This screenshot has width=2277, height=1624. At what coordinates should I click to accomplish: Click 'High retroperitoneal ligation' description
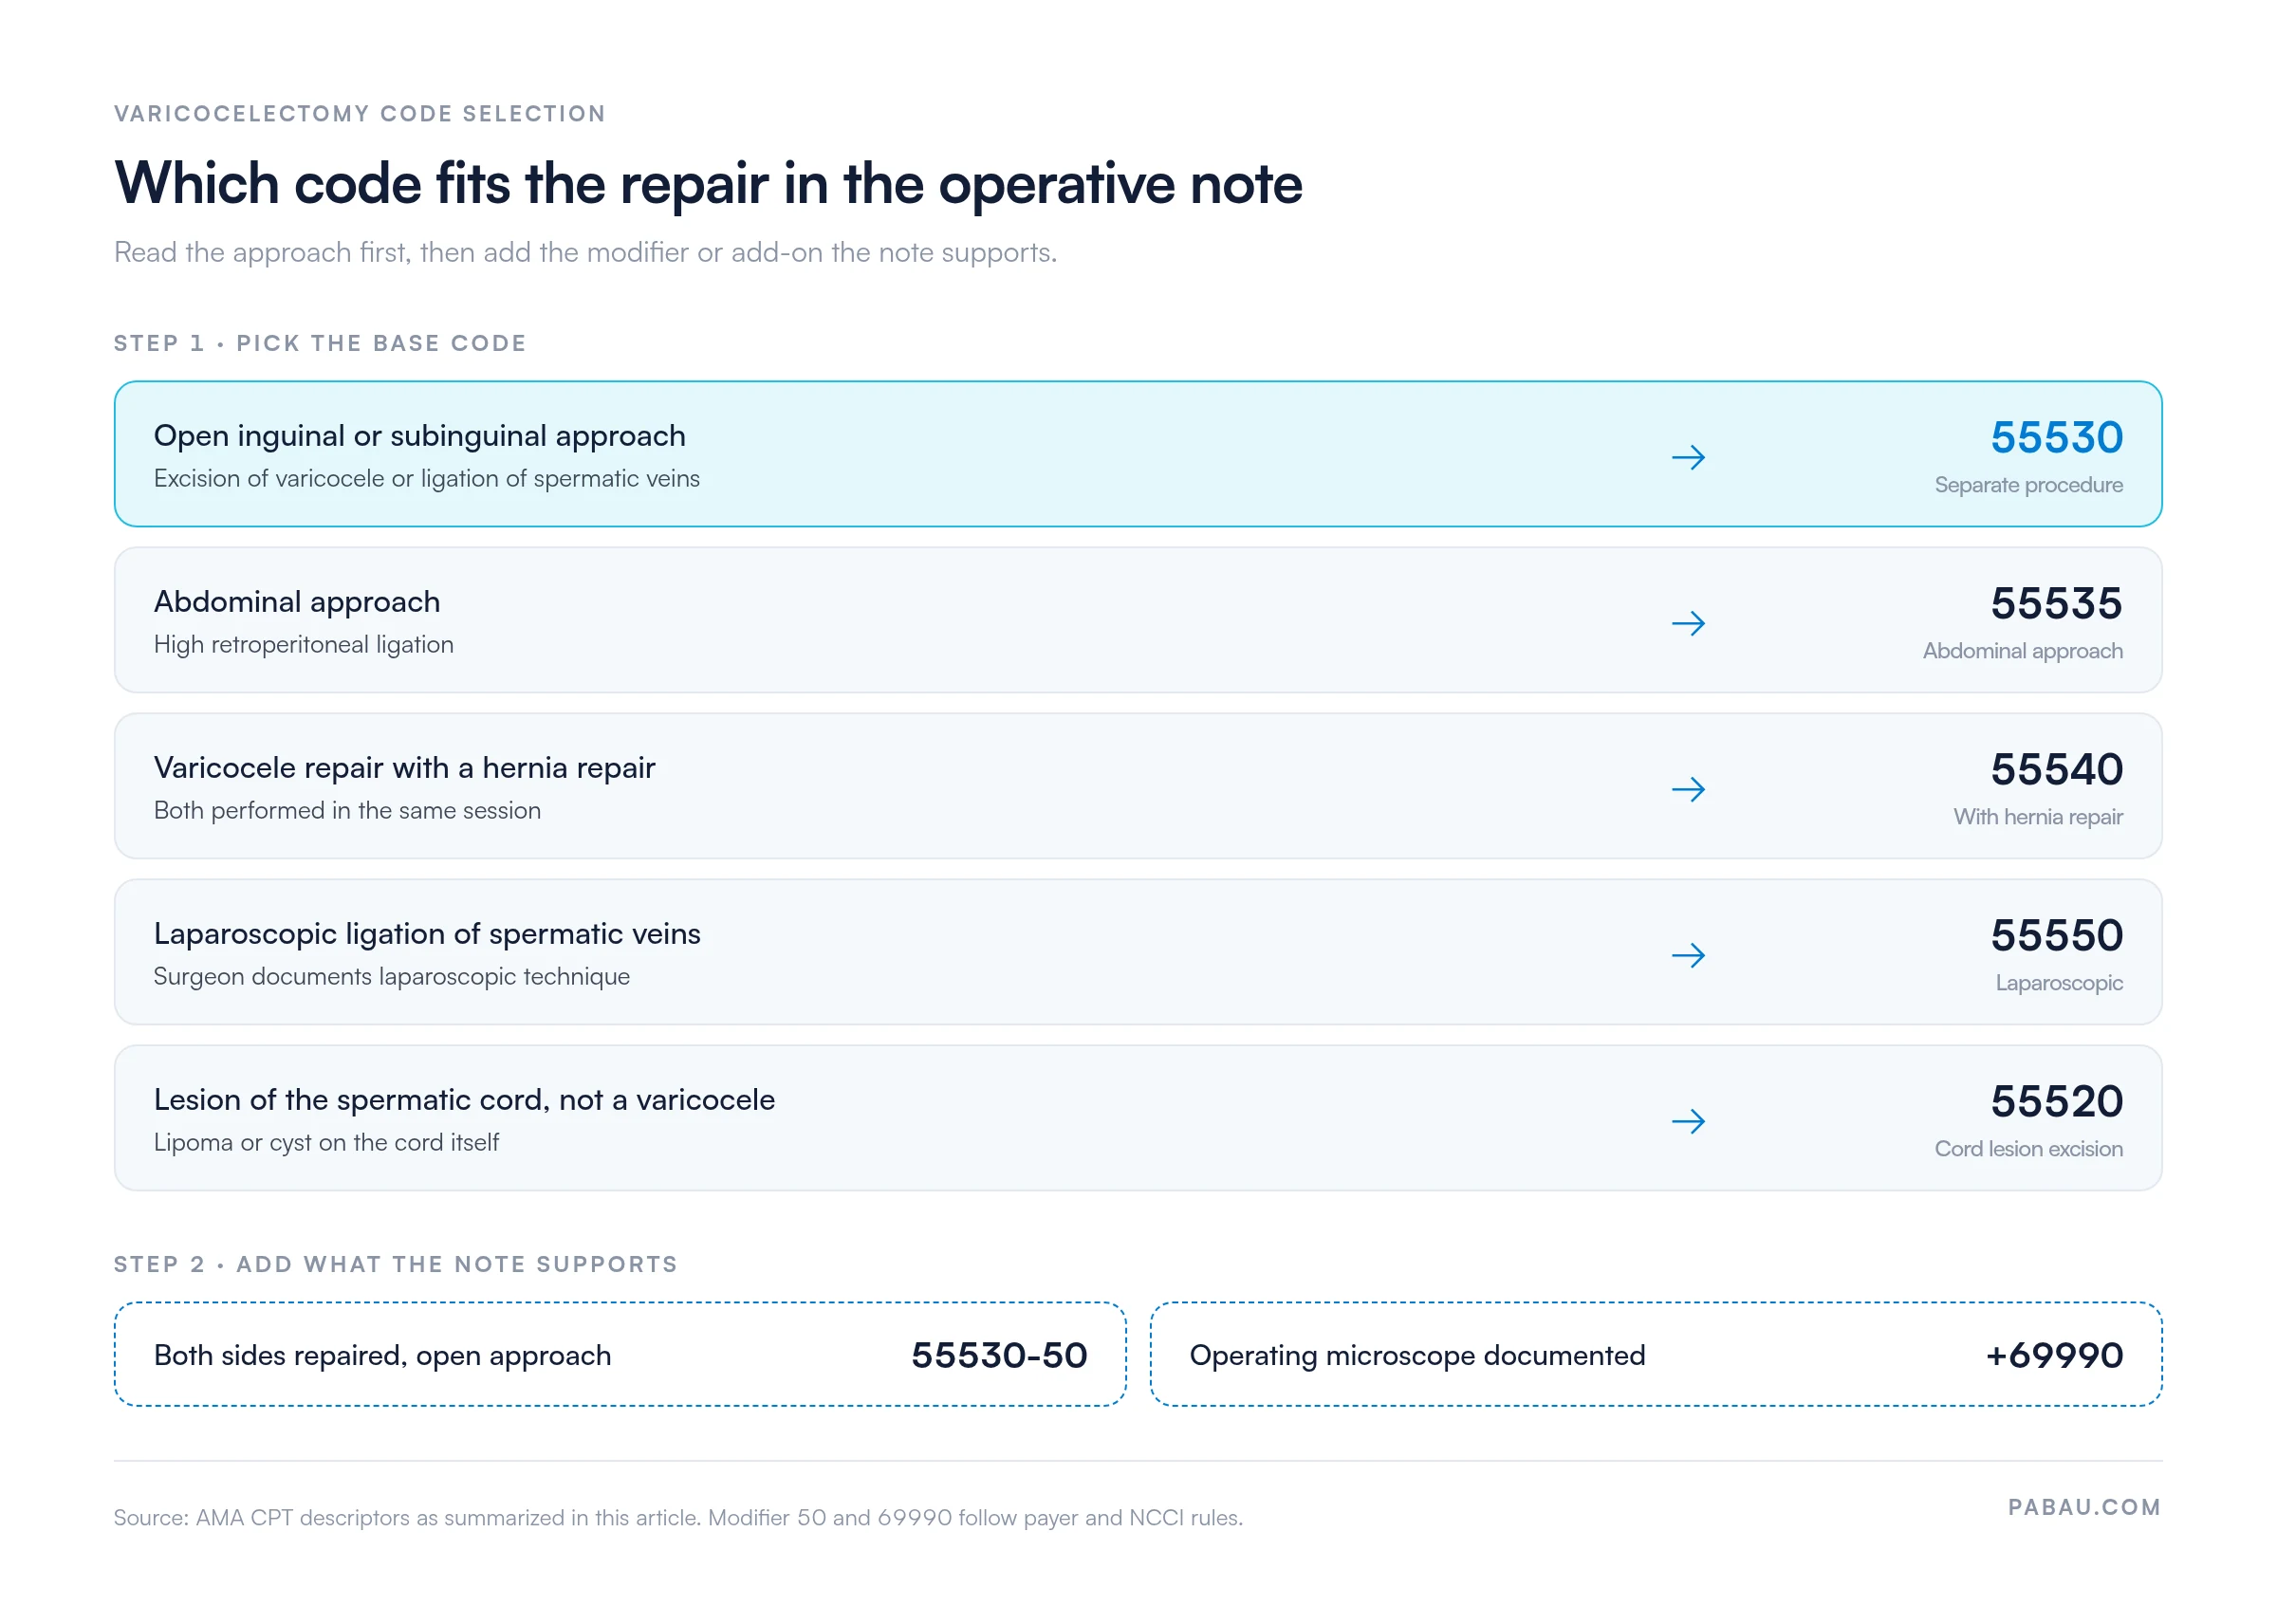click(304, 645)
